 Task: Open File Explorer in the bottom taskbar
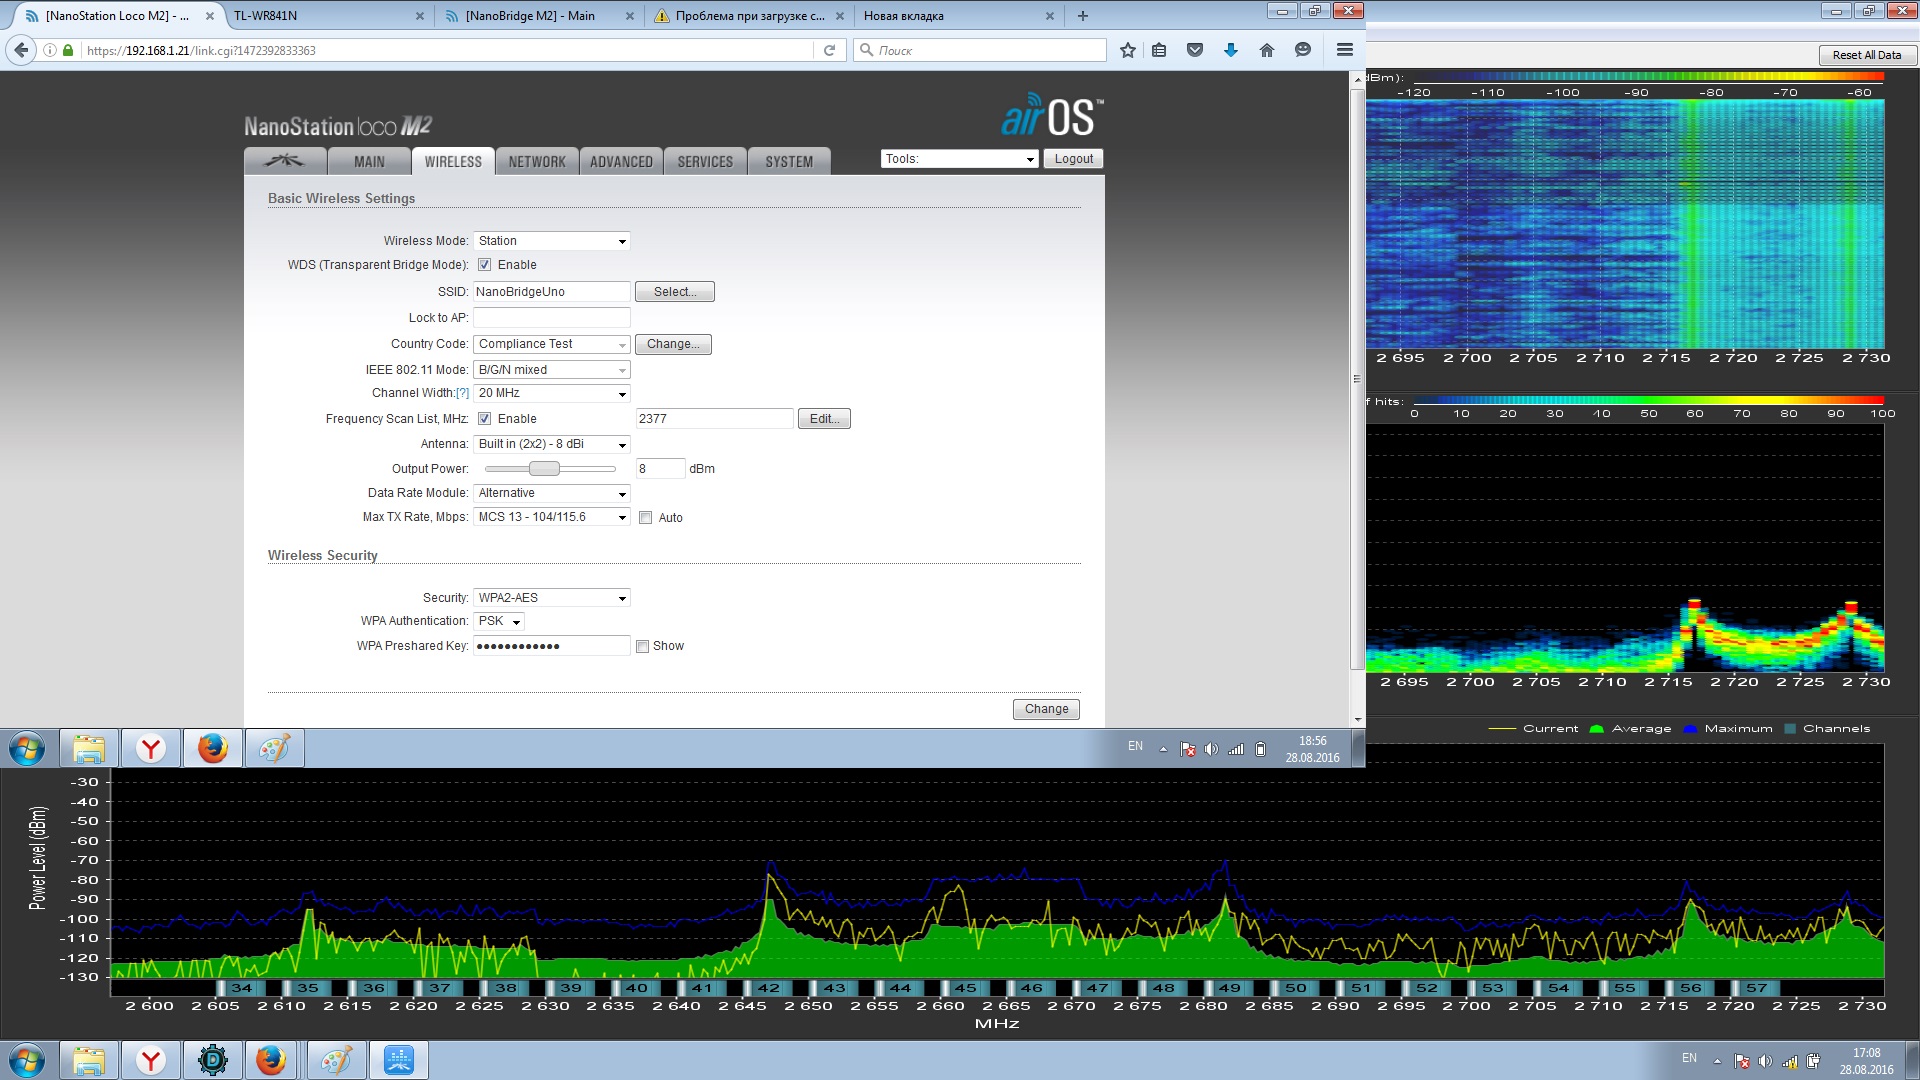(x=89, y=1060)
